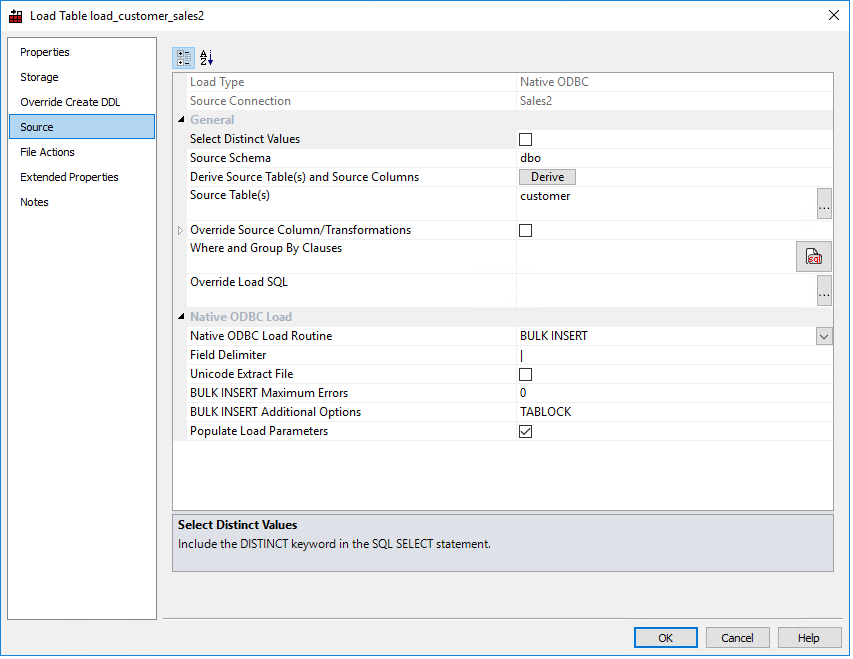Click the Override Load SQL text field
The width and height of the screenshot is (853, 659).
(666, 291)
